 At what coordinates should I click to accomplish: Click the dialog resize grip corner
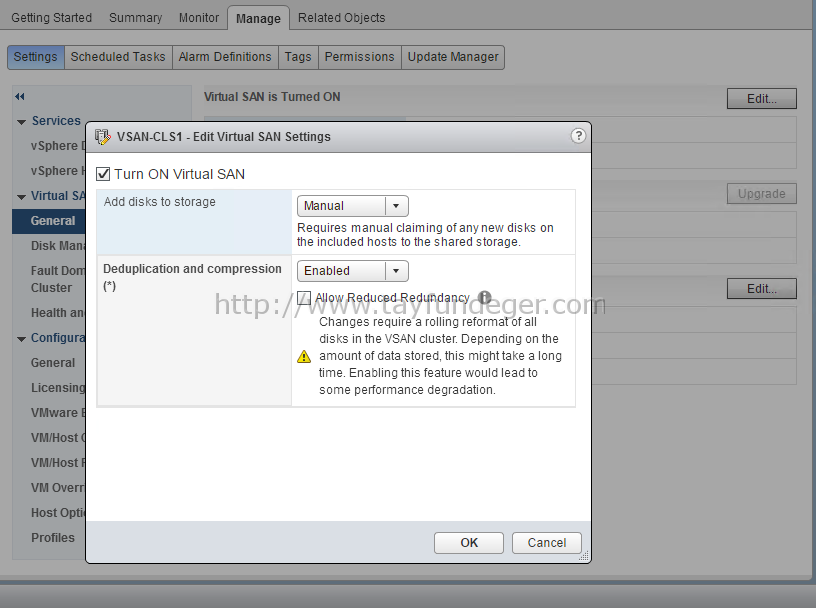pos(584,556)
